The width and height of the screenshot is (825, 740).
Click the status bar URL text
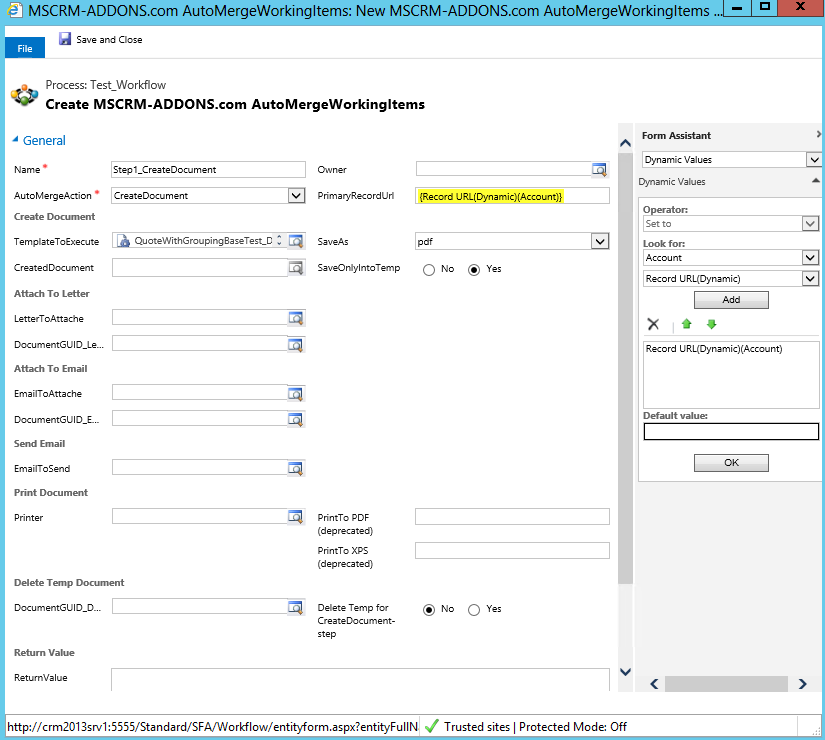tap(213, 727)
